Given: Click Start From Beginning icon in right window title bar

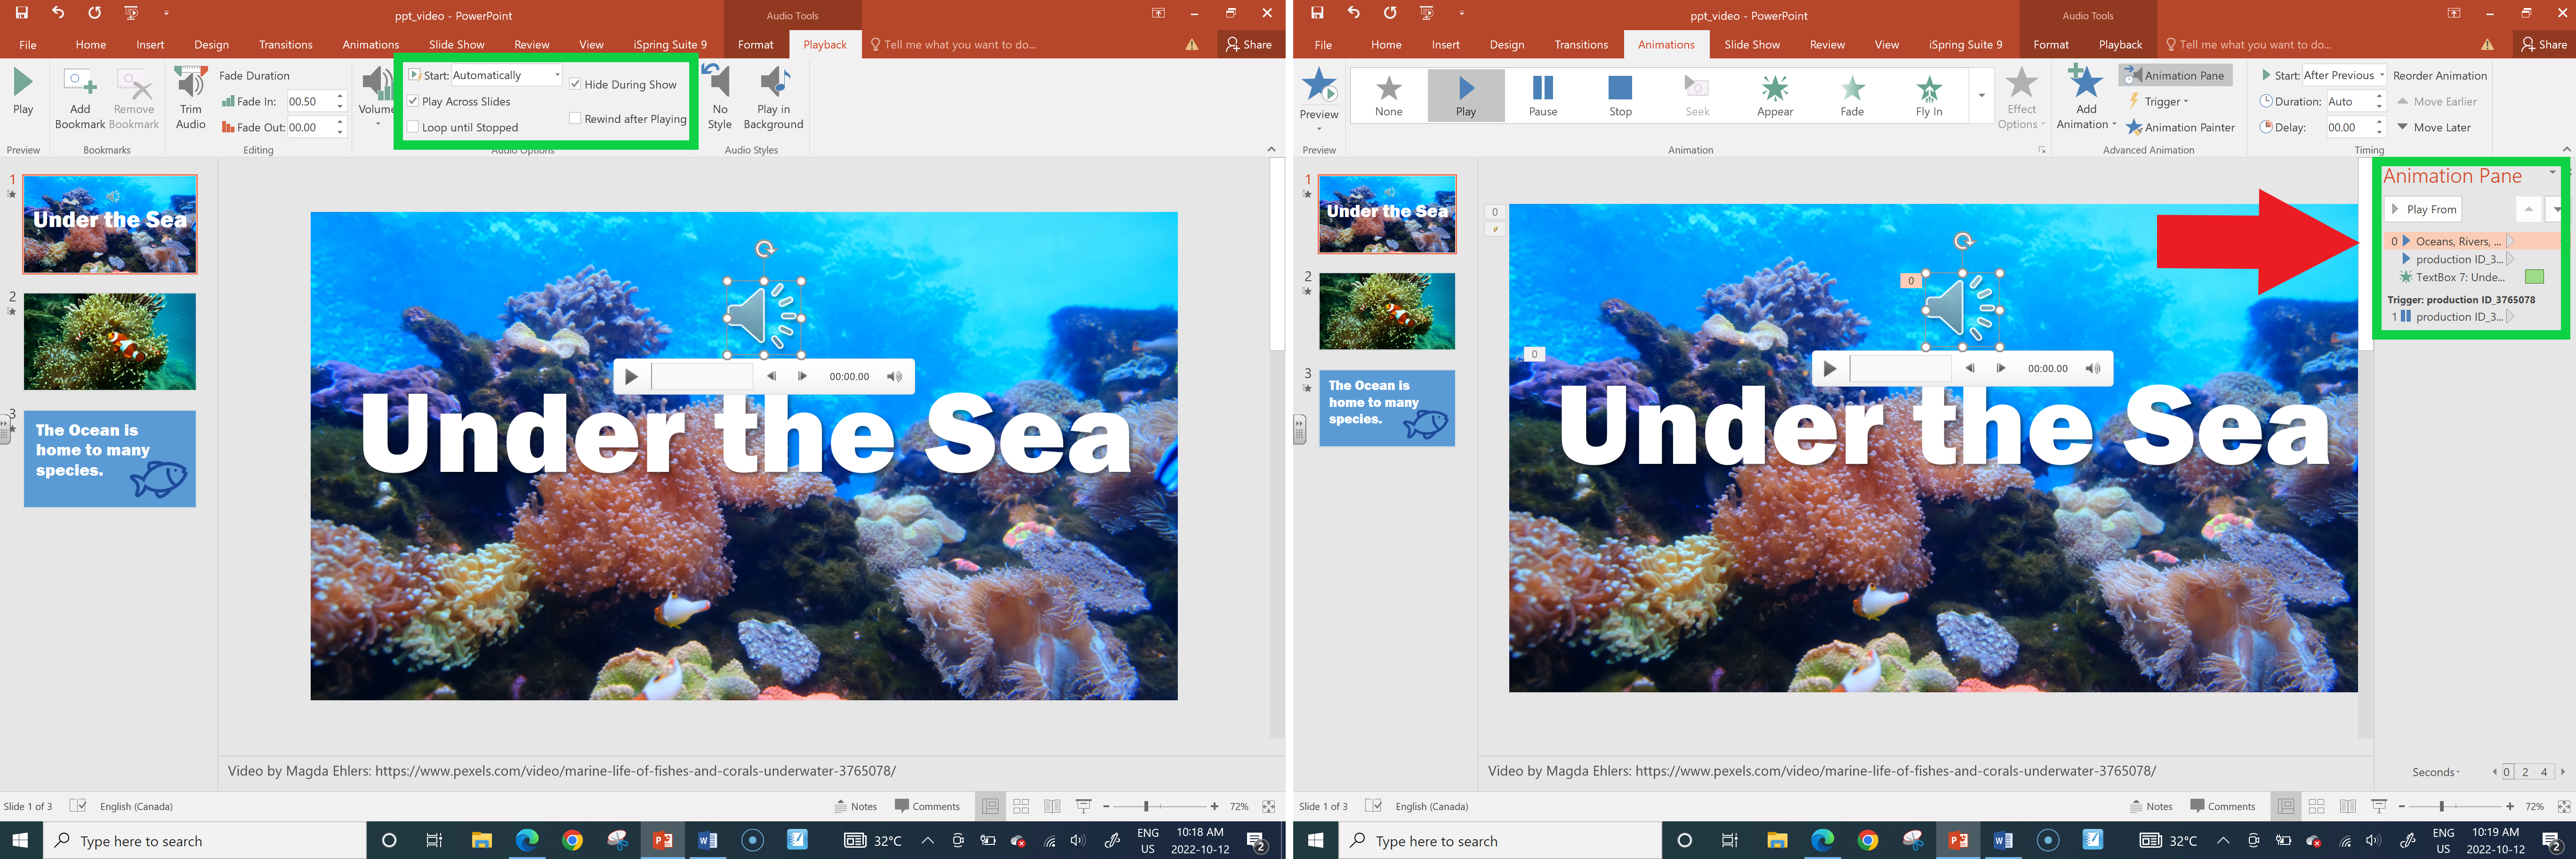Looking at the screenshot, I should point(1427,13).
